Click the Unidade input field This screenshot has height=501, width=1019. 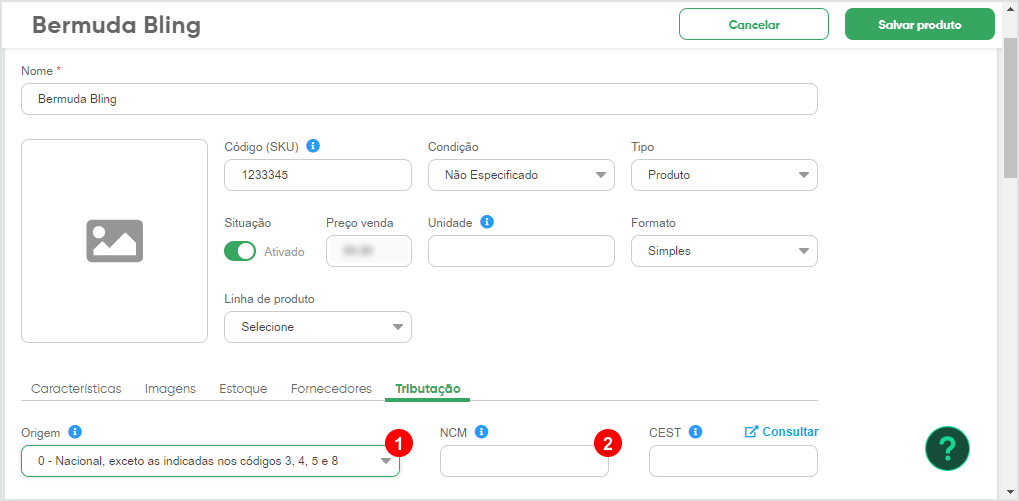pos(521,251)
